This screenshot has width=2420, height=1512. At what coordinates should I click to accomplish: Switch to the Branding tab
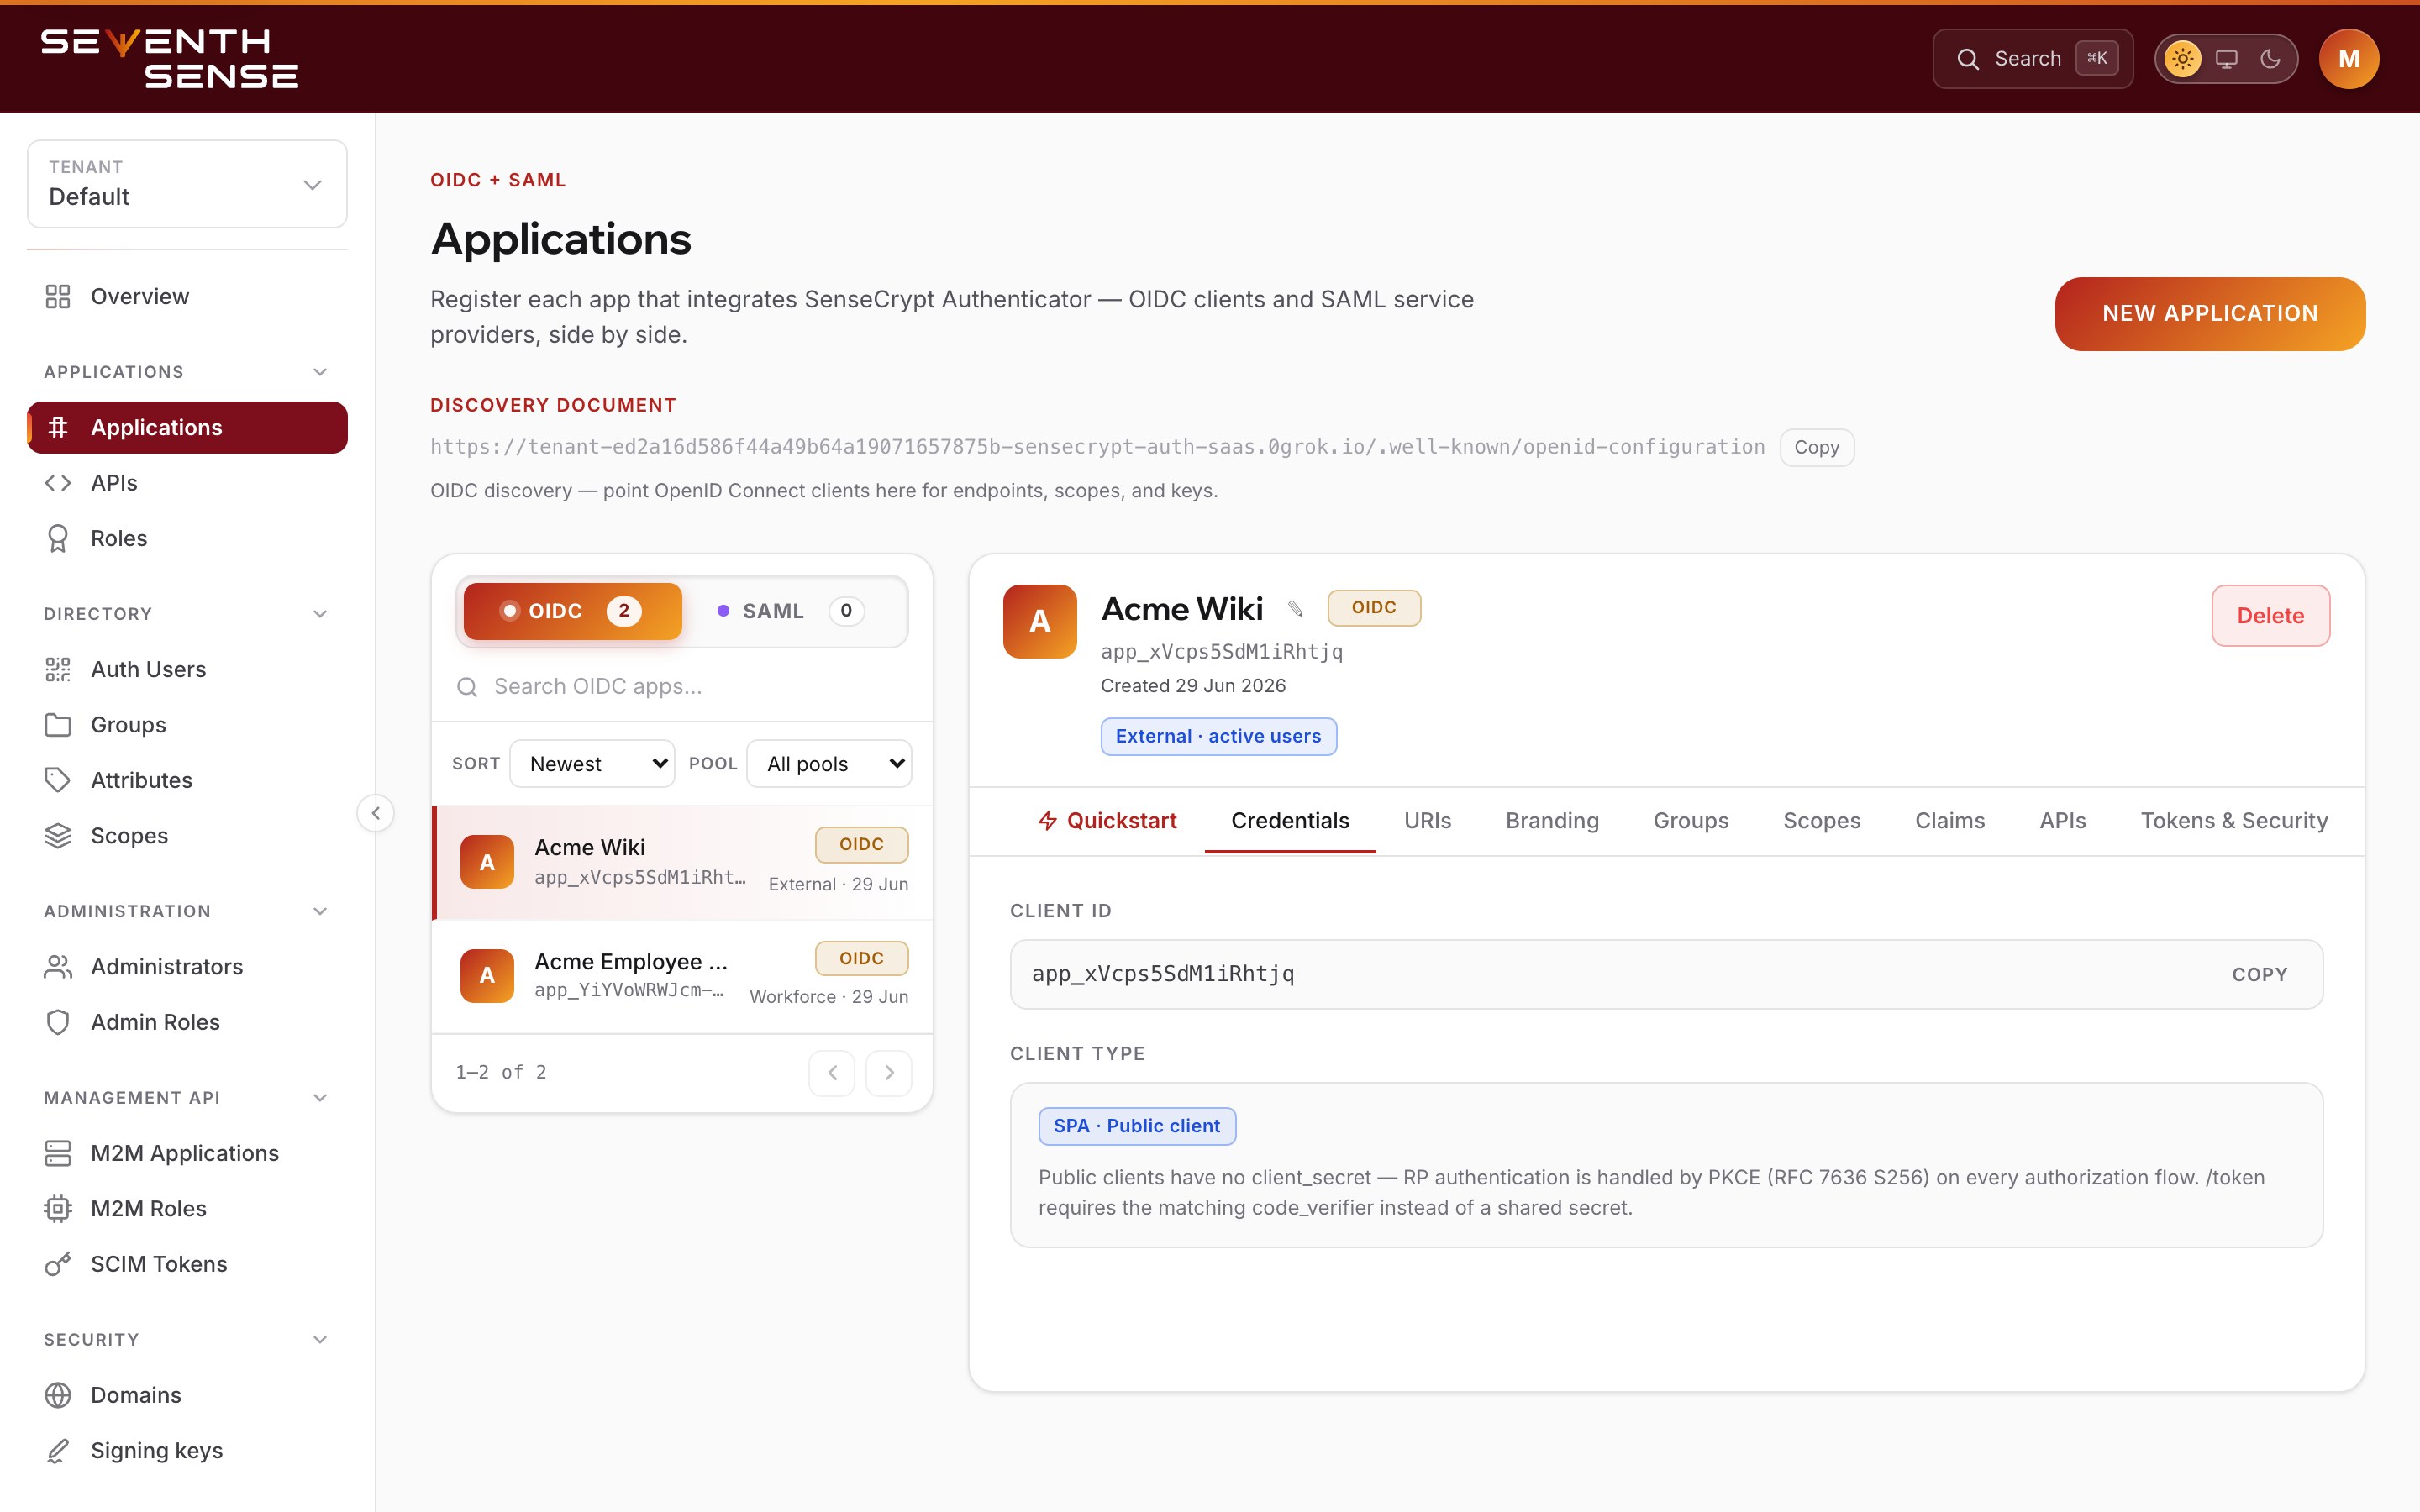(x=1552, y=821)
